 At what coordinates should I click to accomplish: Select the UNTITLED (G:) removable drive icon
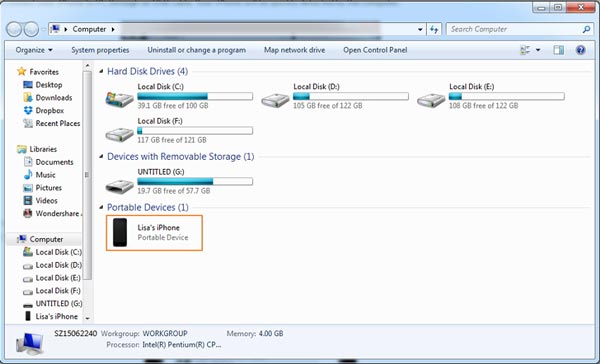(119, 186)
